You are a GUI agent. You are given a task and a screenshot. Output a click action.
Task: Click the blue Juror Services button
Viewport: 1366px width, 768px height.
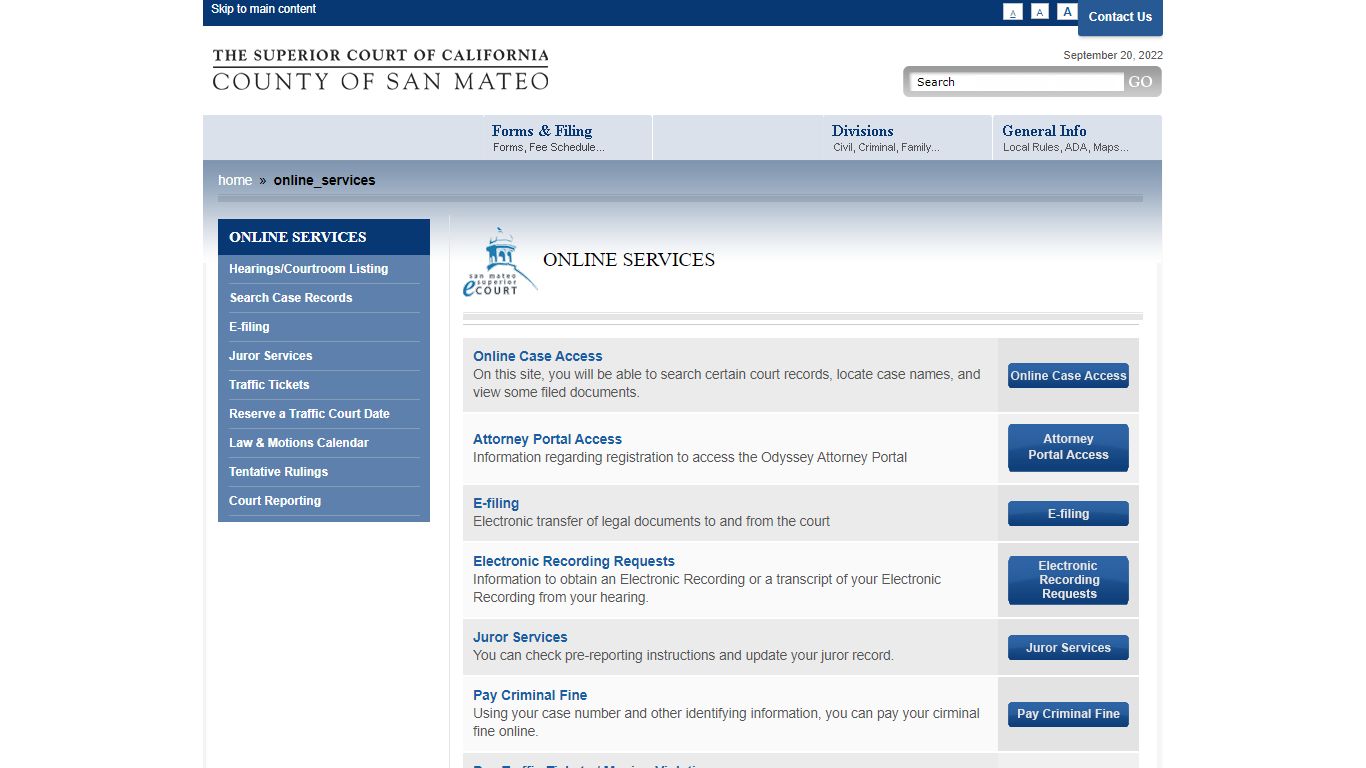(1068, 648)
